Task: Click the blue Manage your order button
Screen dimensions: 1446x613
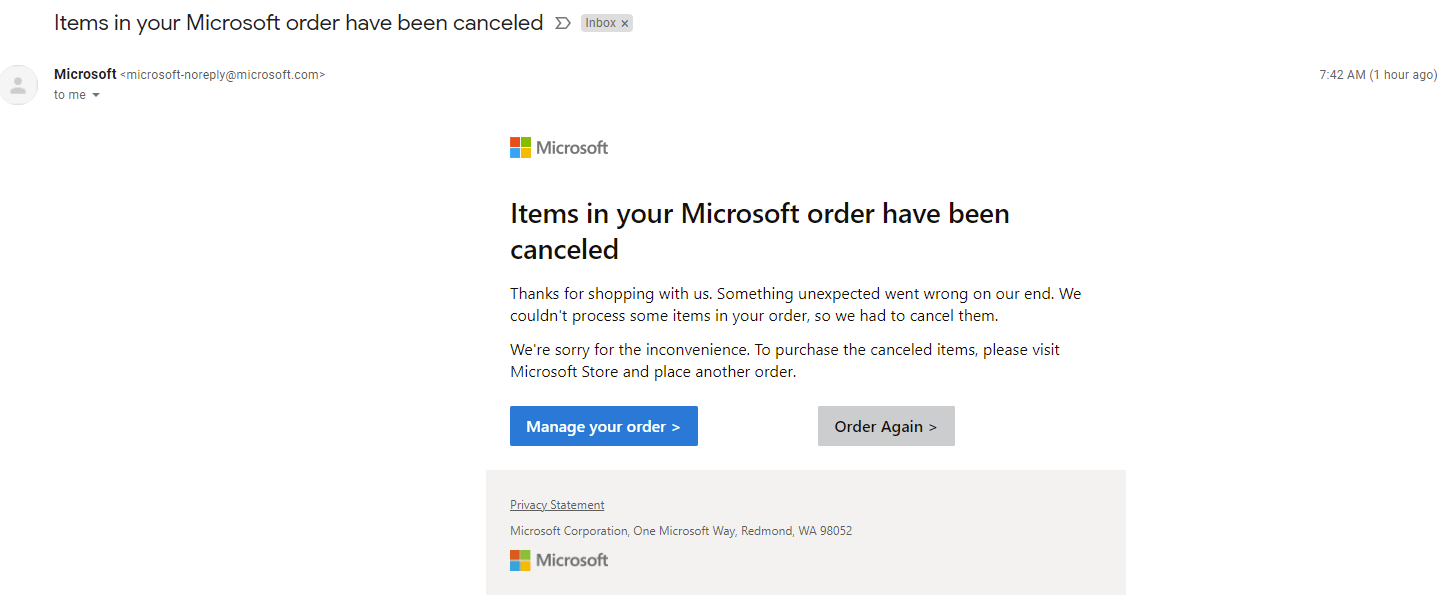Action: tap(603, 426)
